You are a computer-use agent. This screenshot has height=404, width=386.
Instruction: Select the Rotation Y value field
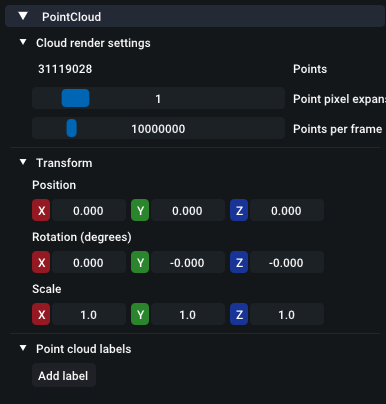(x=187, y=262)
